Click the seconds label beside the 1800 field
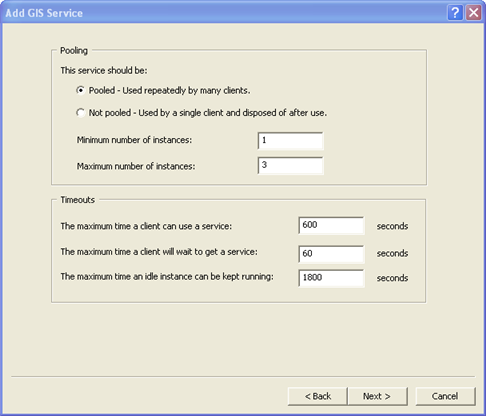This screenshot has width=486, height=416. click(392, 278)
